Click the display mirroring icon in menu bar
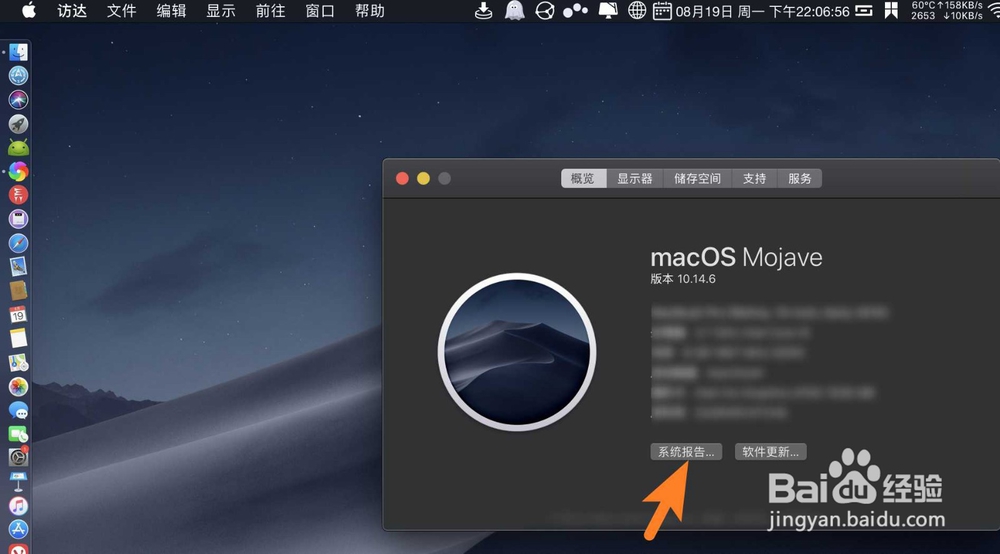The height and width of the screenshot is (554, 1000). point(608,11)
